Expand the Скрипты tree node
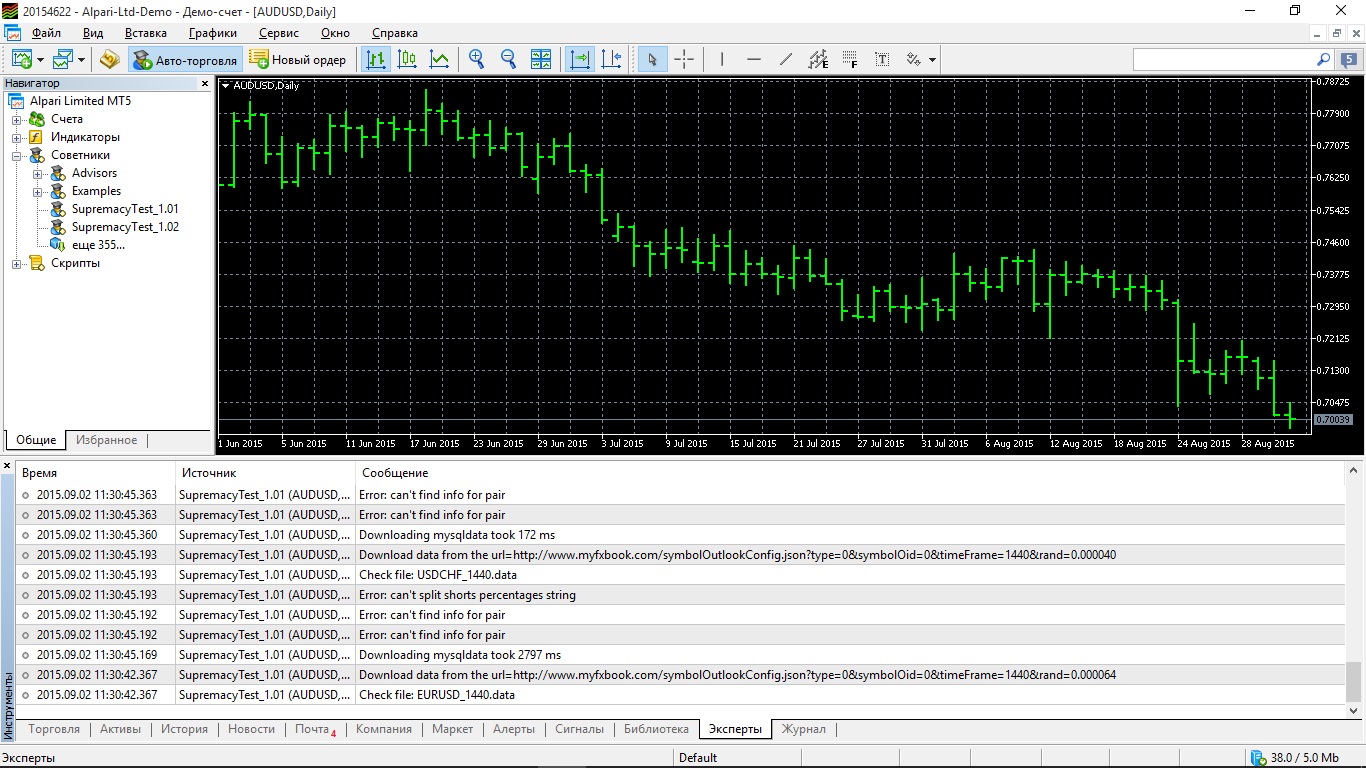The width and height of the screenshot is (1366, 768). point(17,264)
